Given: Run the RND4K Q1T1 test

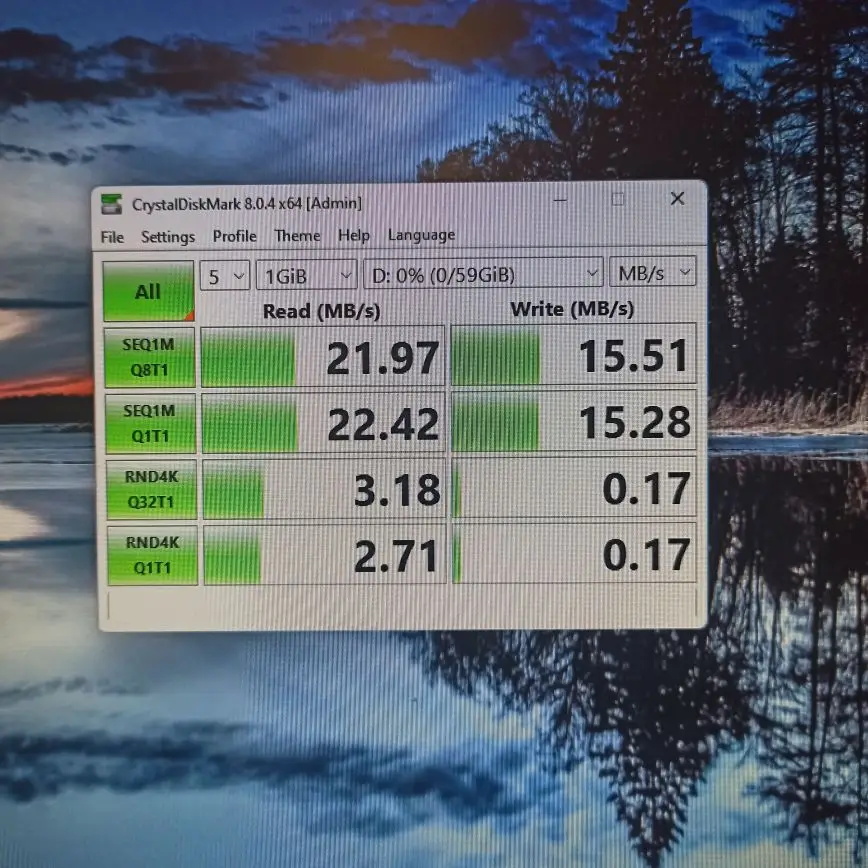Looking at the screenshot, I should (152, 555).
